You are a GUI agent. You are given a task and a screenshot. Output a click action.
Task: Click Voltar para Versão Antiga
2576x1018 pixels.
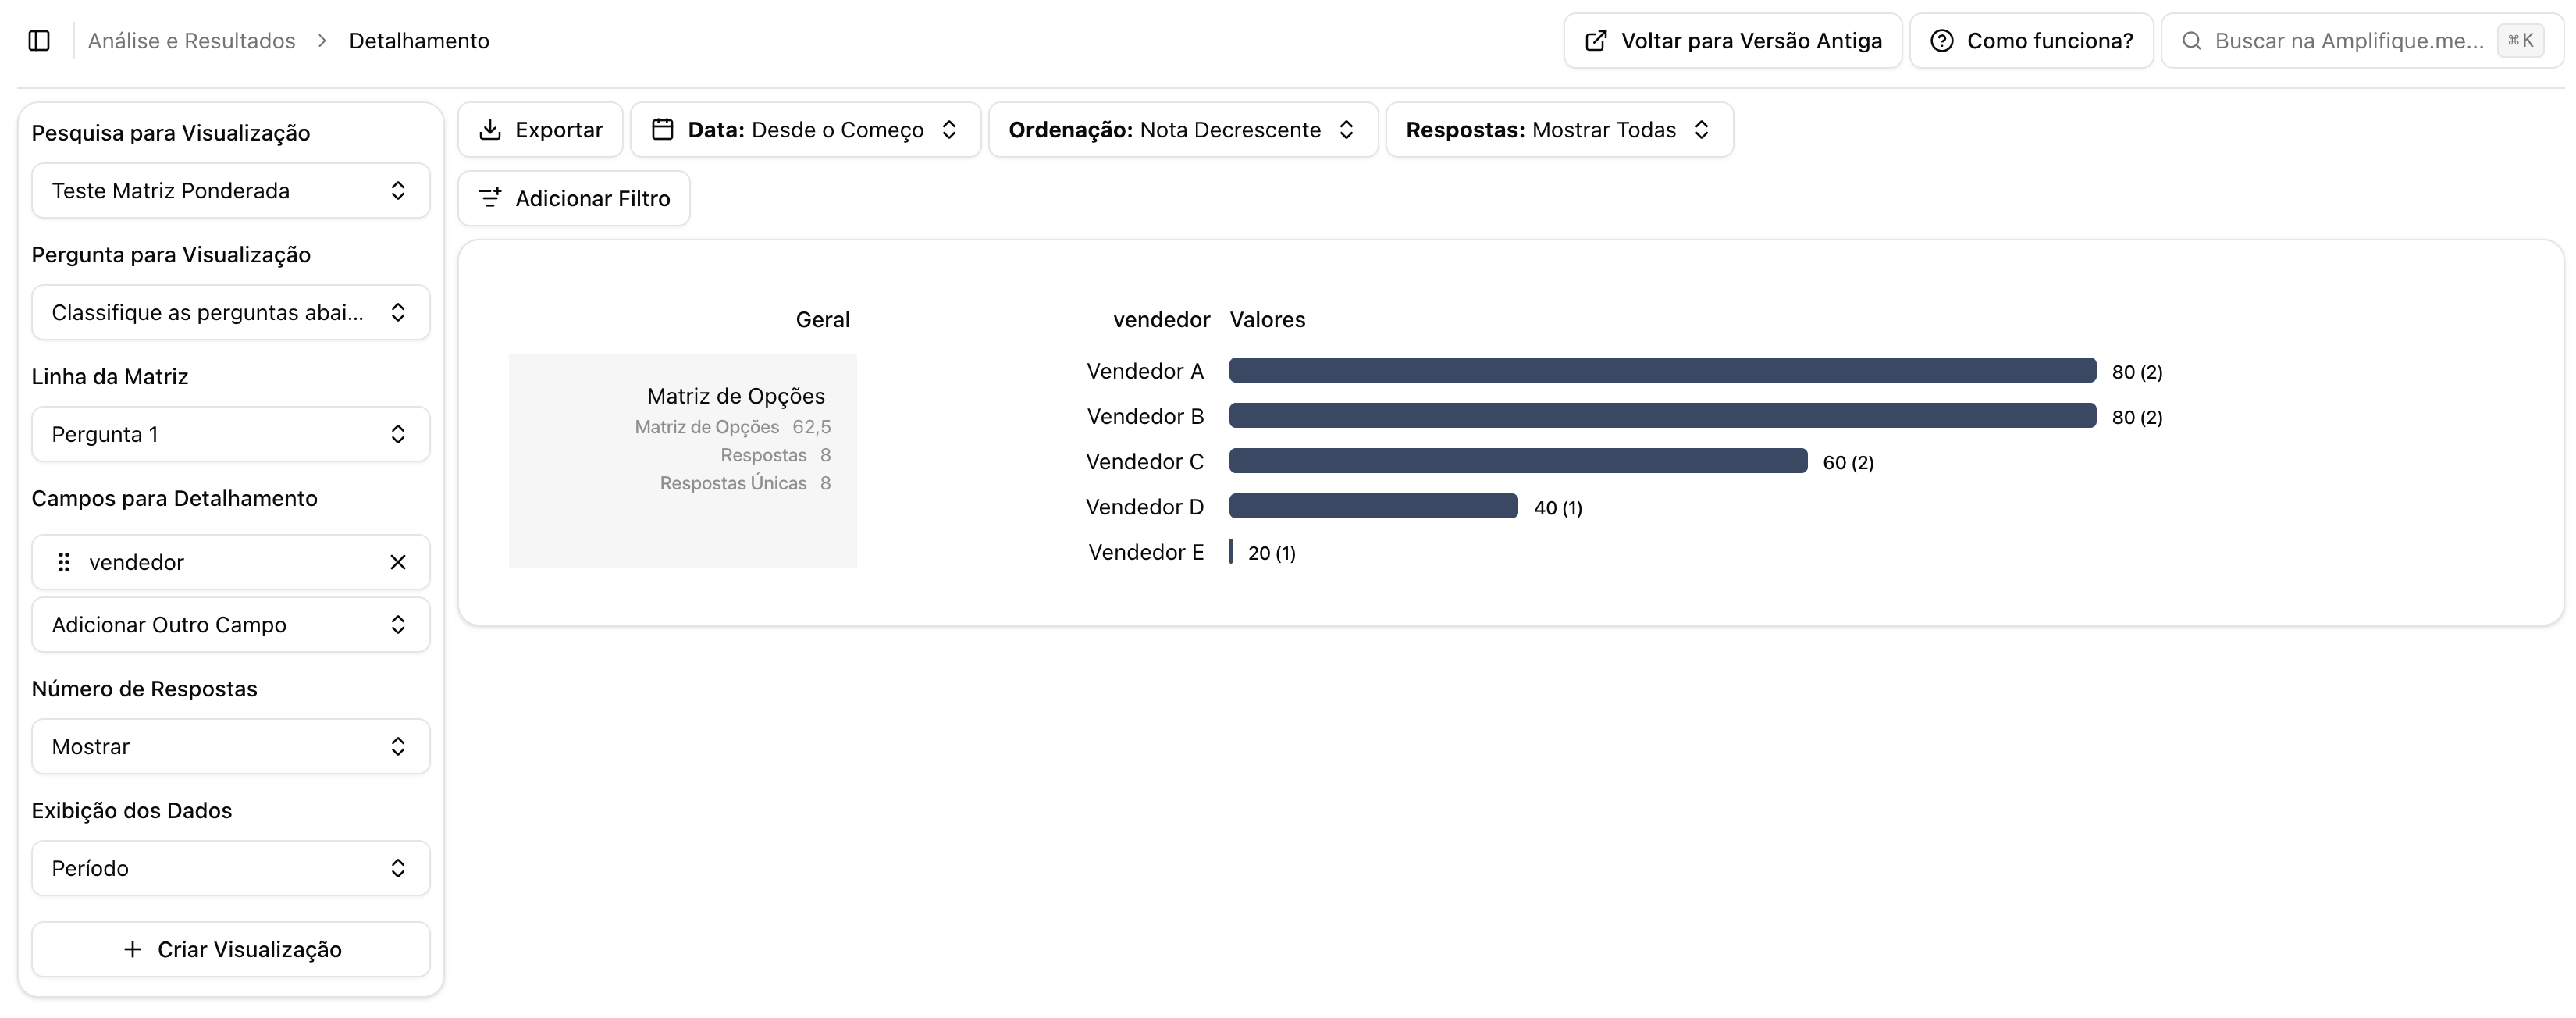point(1733,41)
